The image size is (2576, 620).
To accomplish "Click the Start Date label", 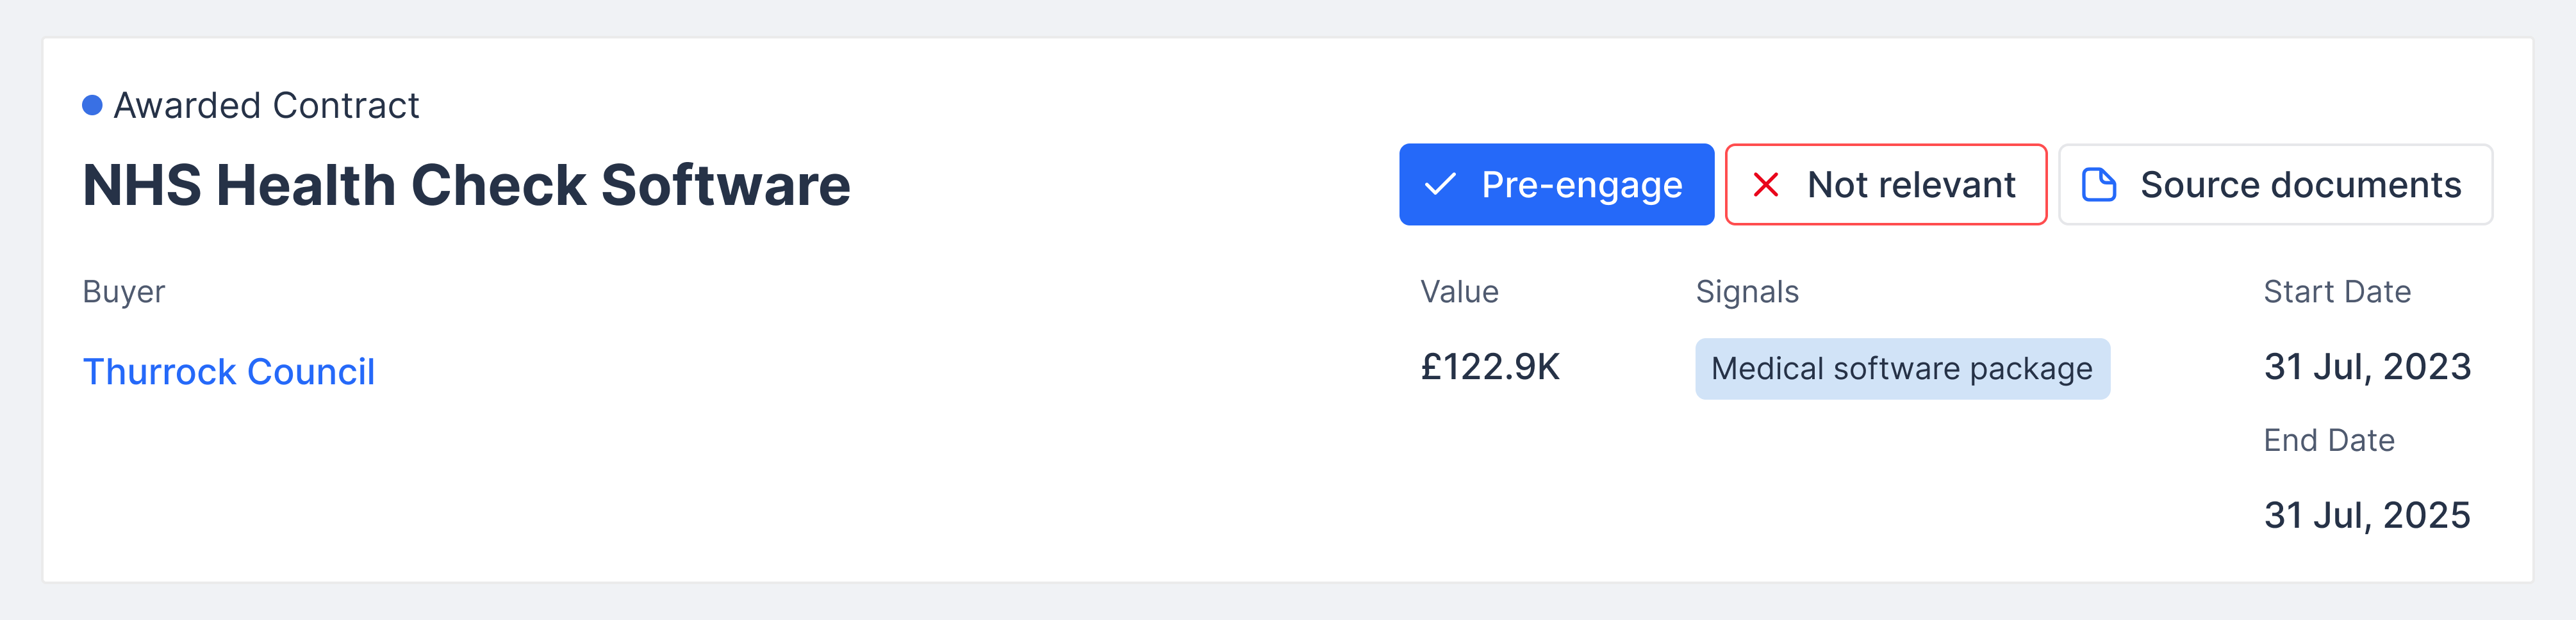I will pos(2337,292).
